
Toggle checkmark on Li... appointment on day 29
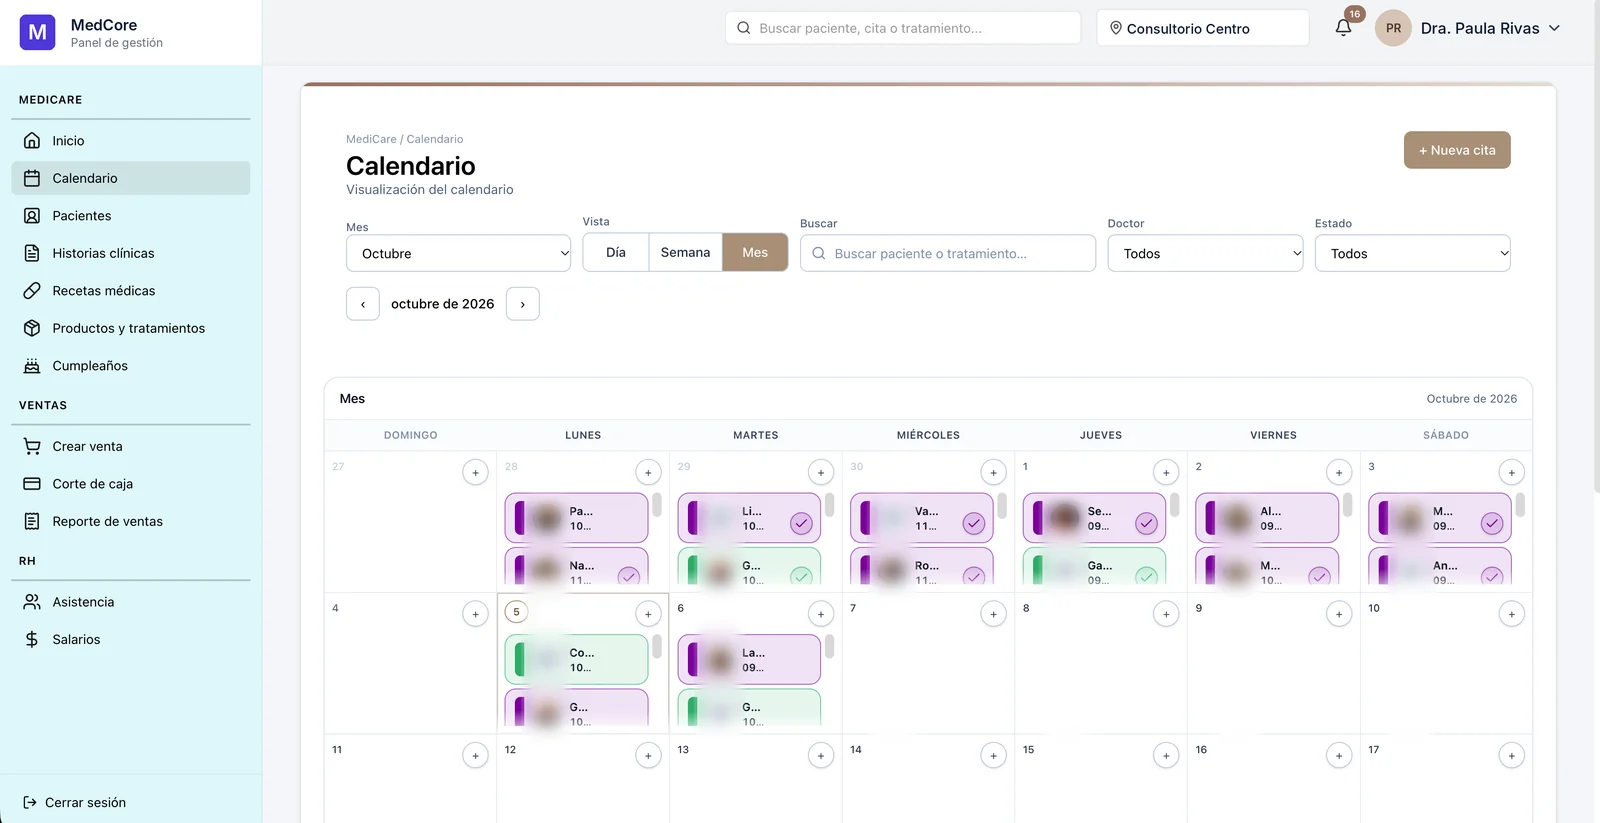pos(801,523)
